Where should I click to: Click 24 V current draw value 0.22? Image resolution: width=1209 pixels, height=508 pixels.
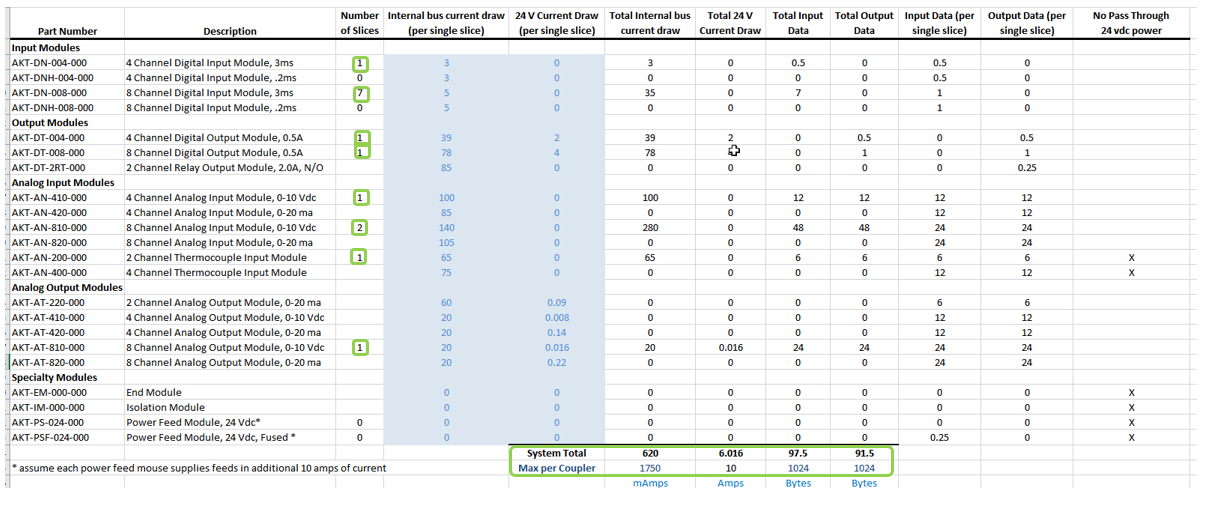click(557, 363)
